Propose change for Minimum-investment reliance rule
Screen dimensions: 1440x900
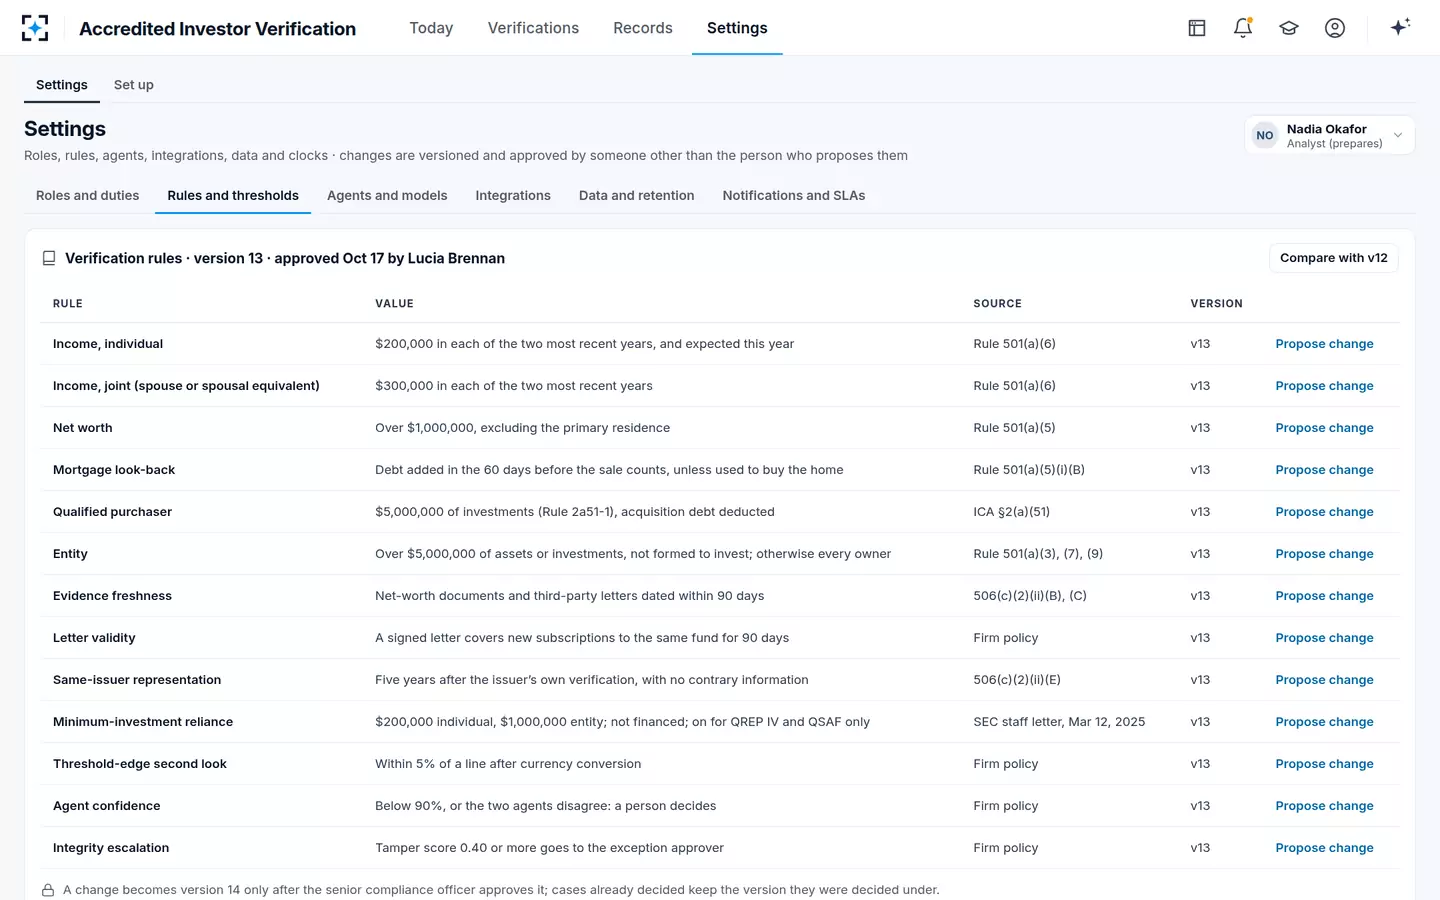coord(1325,722)
